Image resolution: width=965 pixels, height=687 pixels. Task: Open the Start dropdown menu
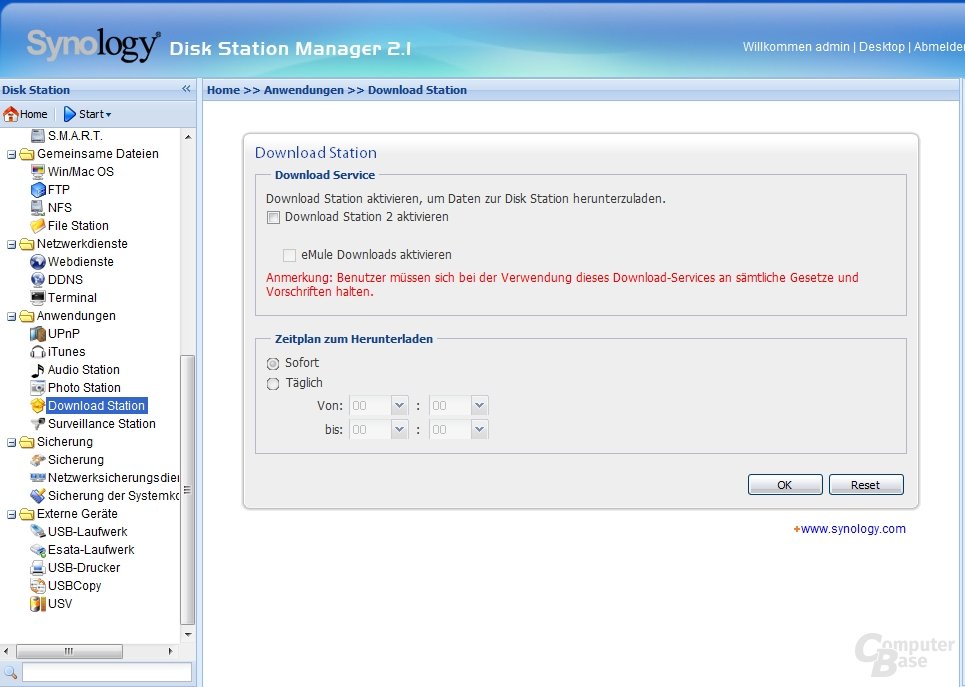pos(88,114)
